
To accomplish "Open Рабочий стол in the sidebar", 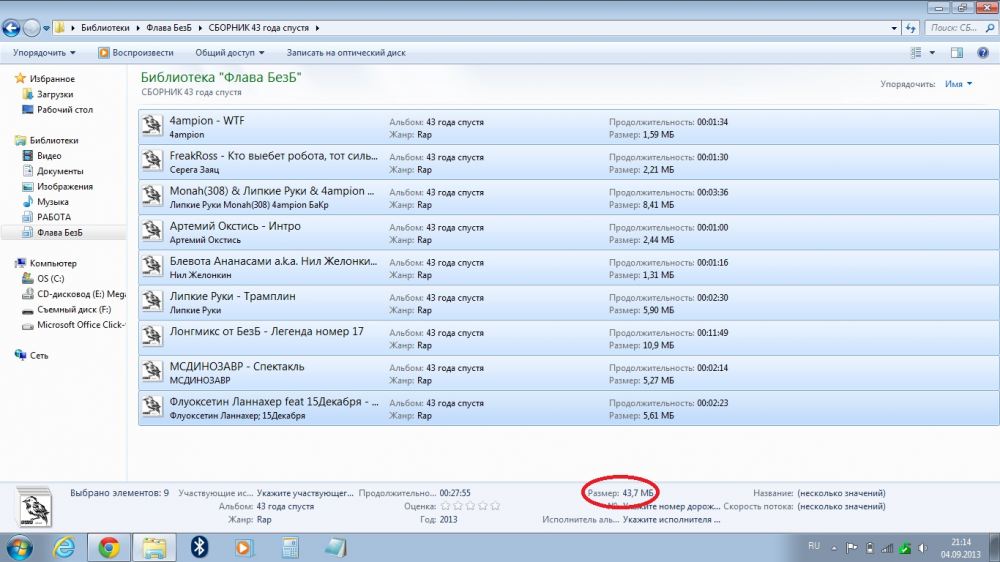I will tap(57, 110).
